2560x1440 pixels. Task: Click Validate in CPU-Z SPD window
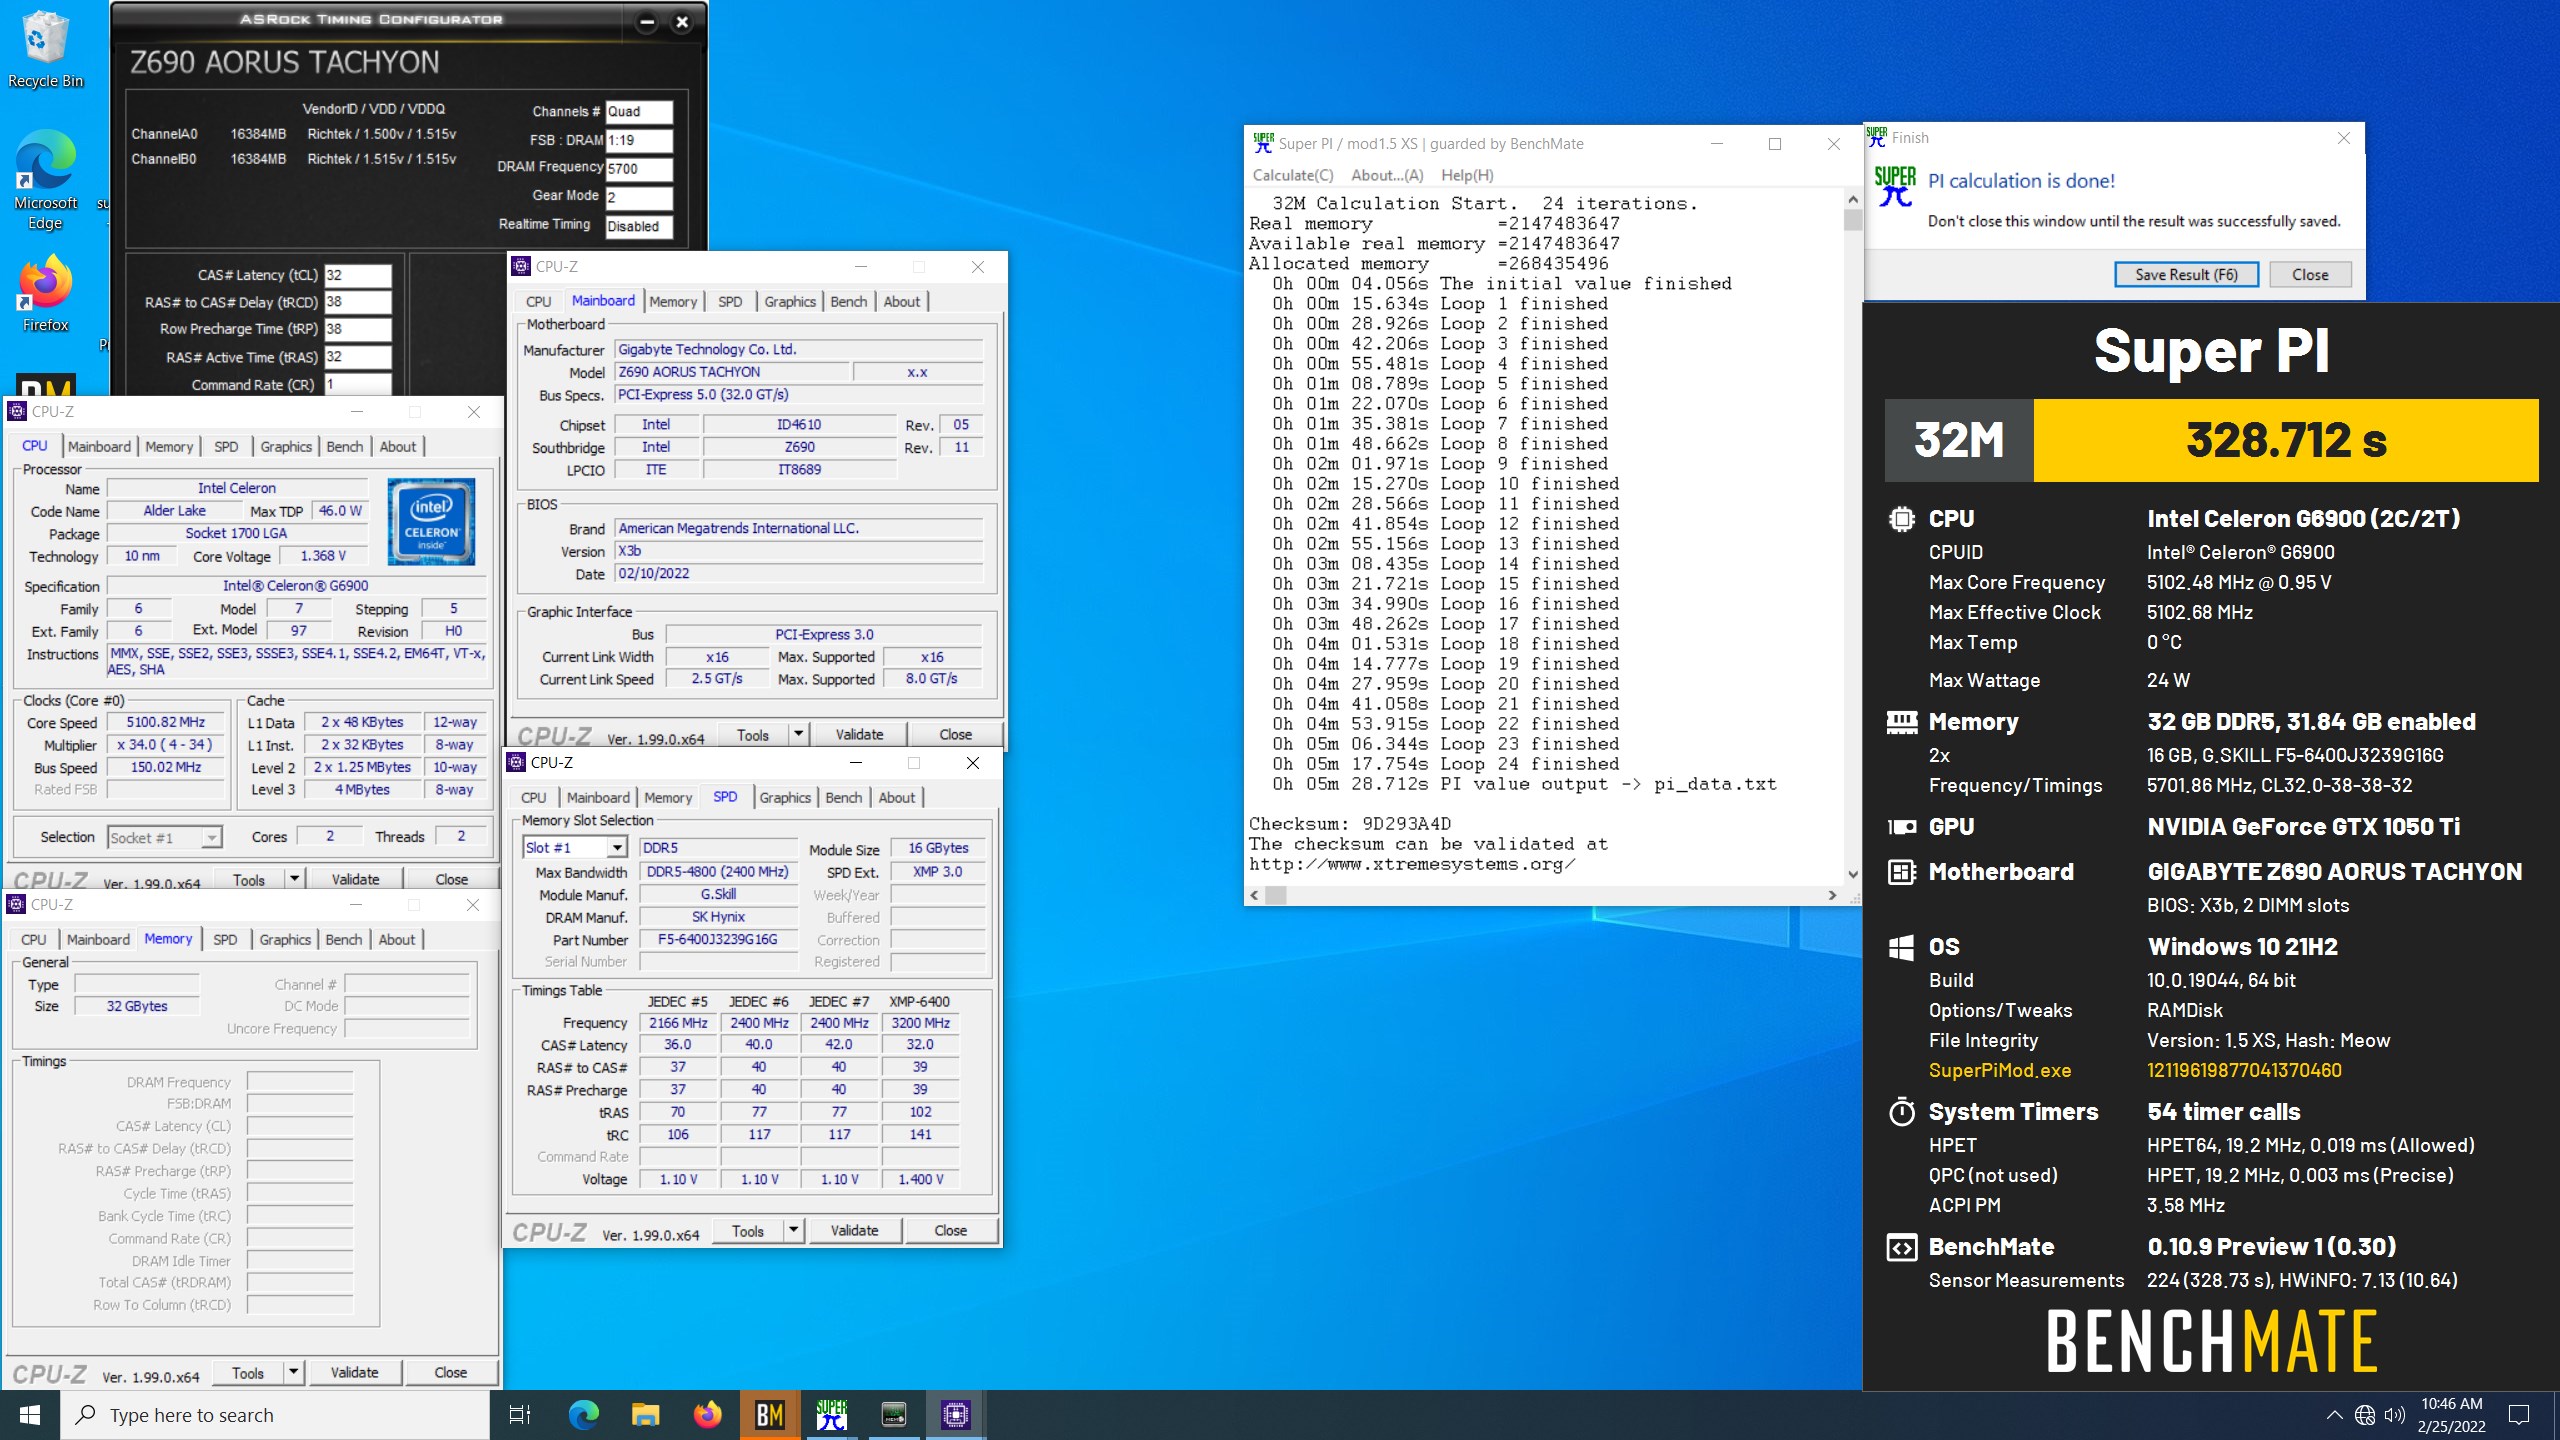854,1230
